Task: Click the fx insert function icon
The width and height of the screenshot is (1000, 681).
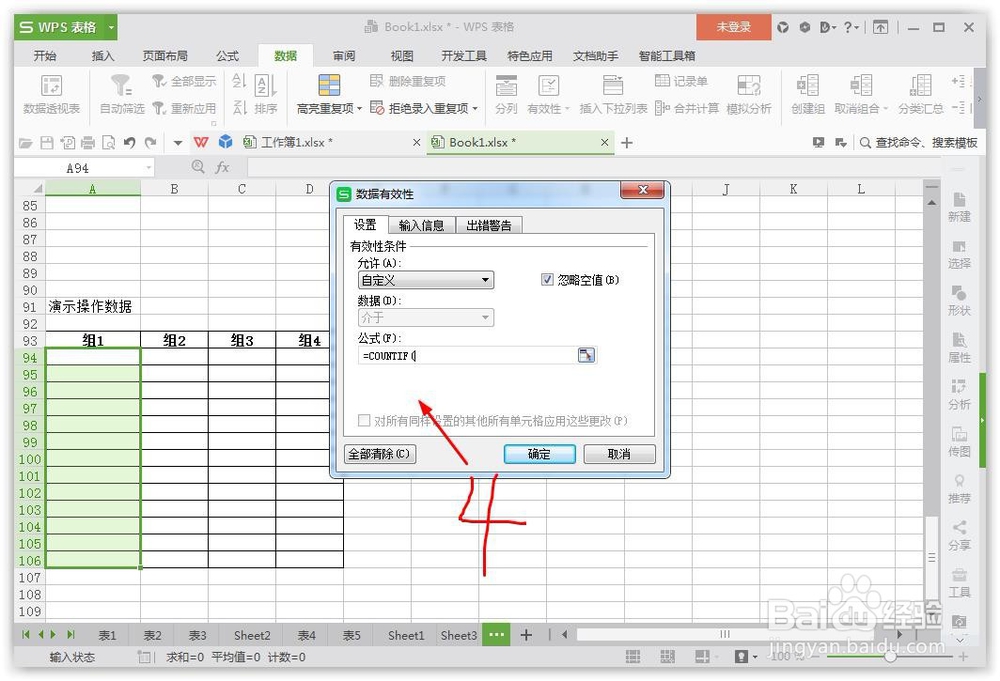Action: coord(222,168)
